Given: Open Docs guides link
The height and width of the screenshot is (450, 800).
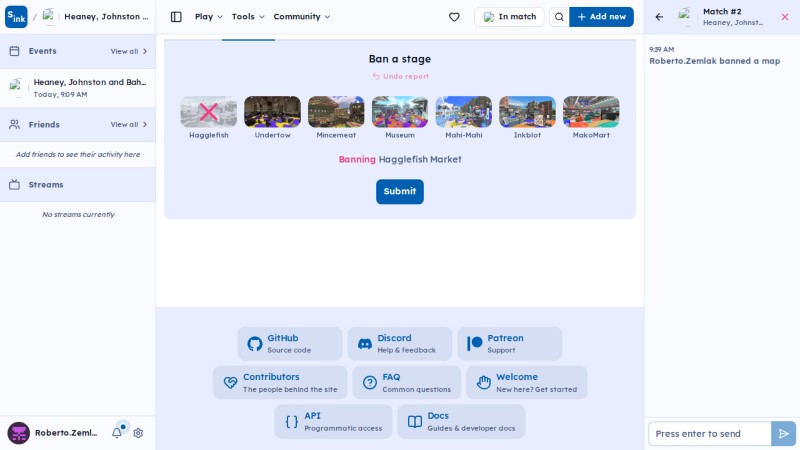Looking at the screenshot, I should pos(461,421).
